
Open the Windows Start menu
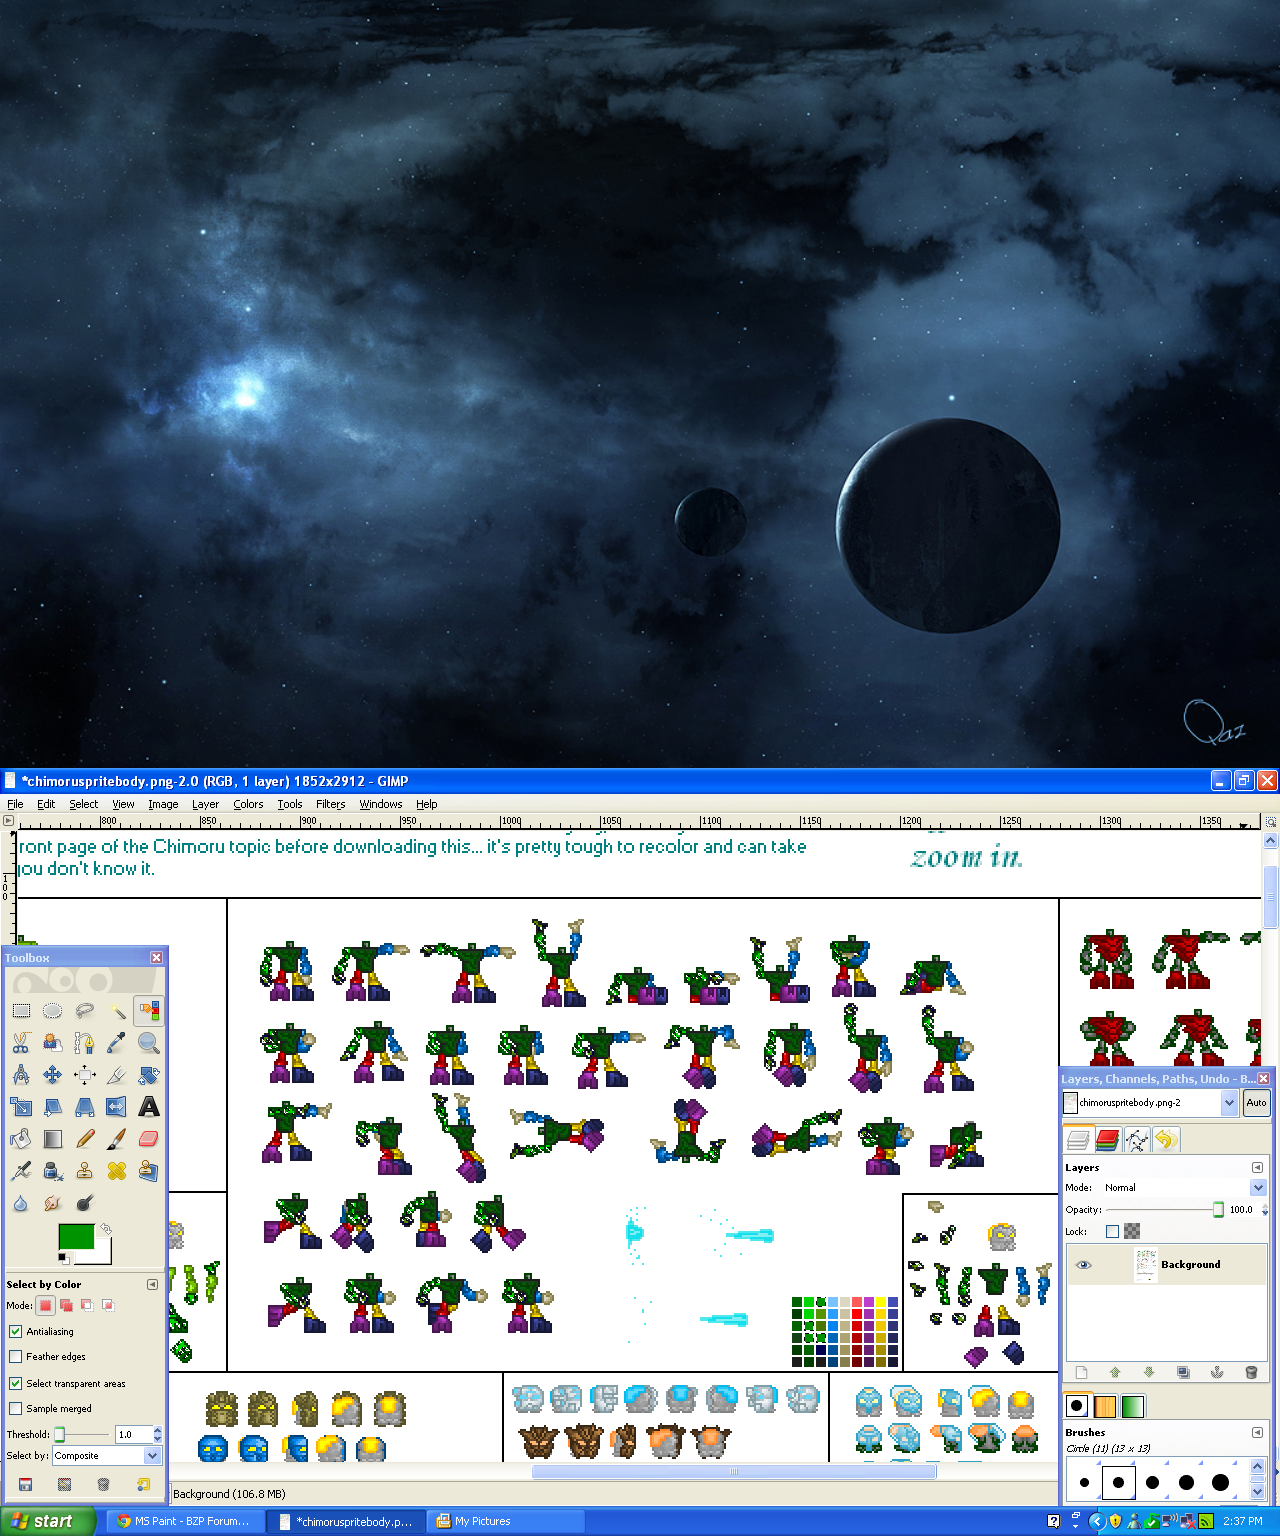click(x=48, y=1521)
